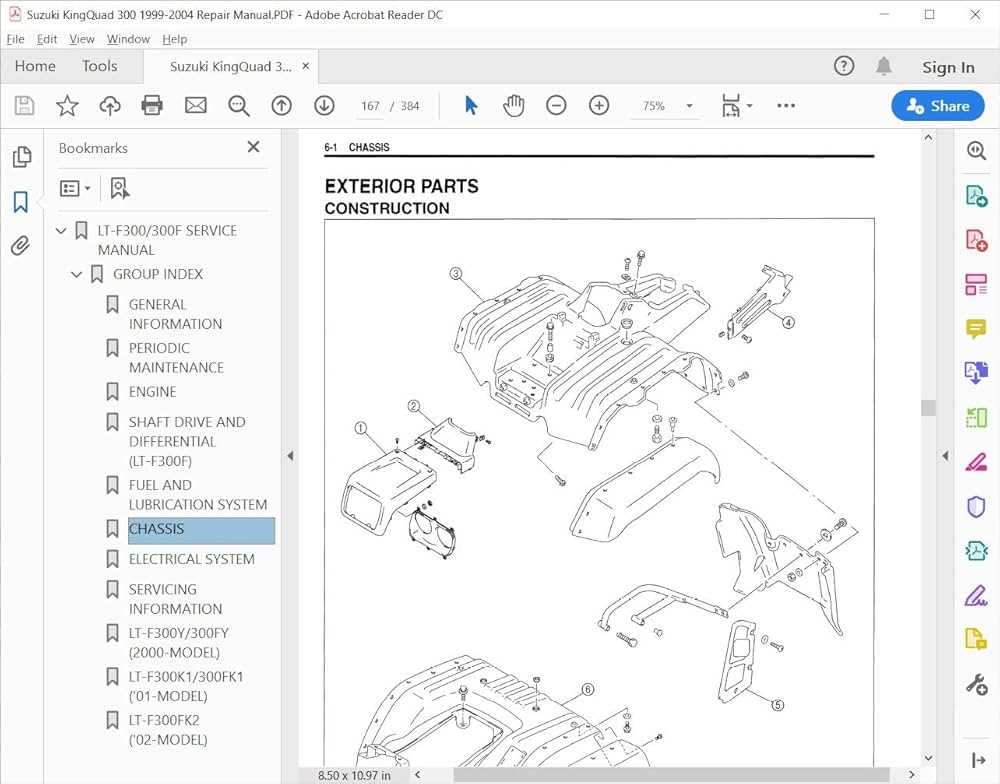Image resolution: width=1000 pixels, height=784 pixels.
Task: Open bookmark options dropdown
Action: tap(75, 188)
